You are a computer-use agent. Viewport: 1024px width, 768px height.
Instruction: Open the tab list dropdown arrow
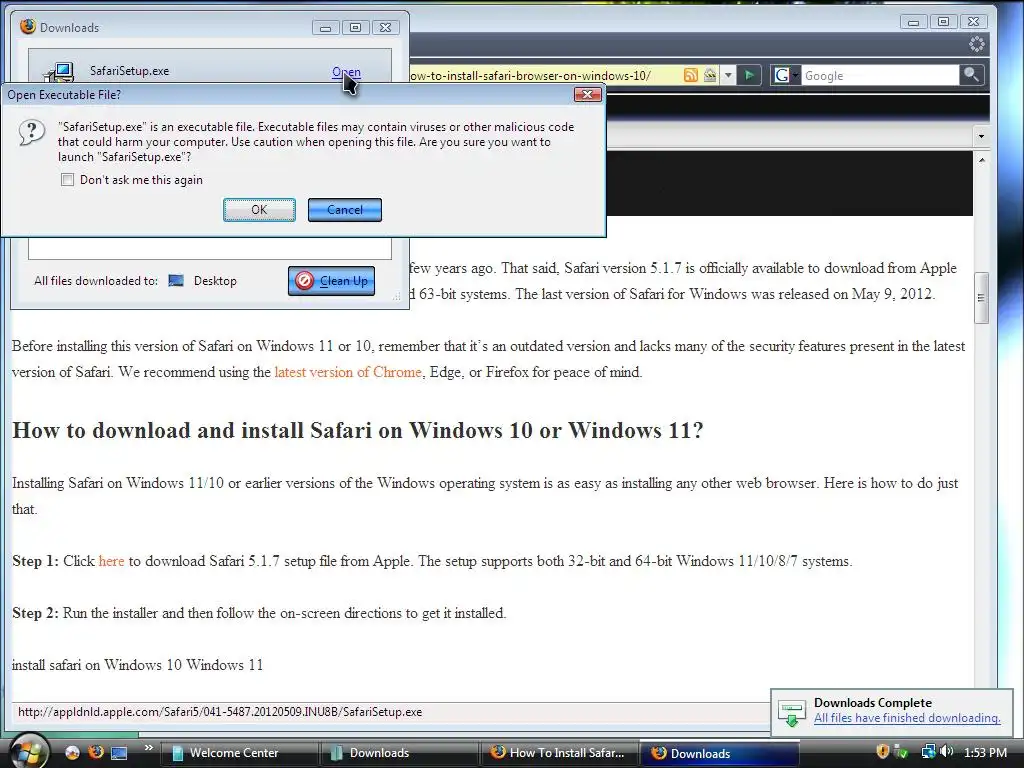click(x=981, y=136)
